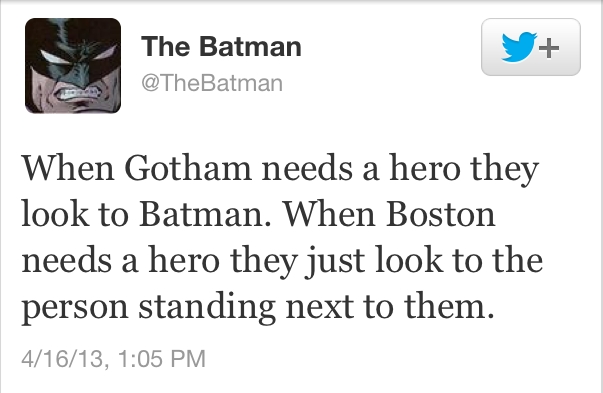The width and height of the screenshot is (603, 393).
Task: Click the 4/16/13 date in timestamp
Action: [x=63, y=358]
